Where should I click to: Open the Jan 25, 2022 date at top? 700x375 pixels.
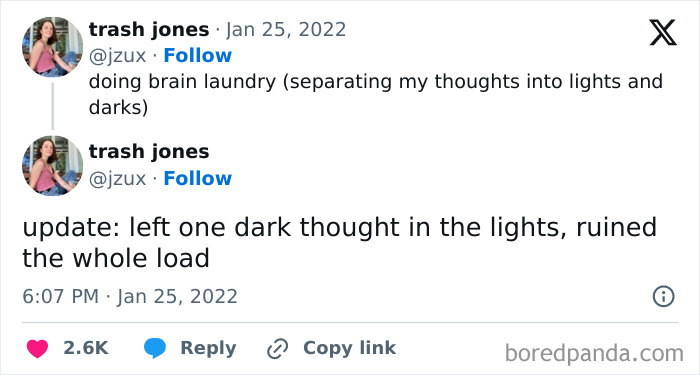[x=286, y=30]
